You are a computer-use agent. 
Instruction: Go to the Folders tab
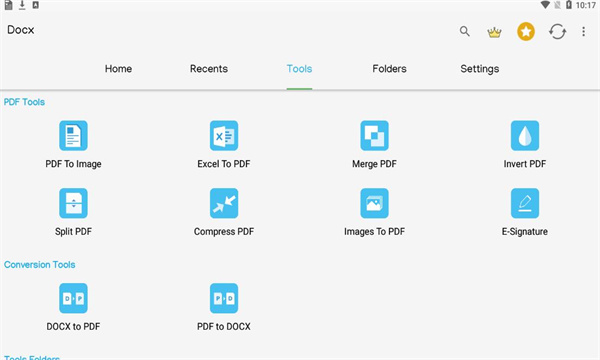389,69
